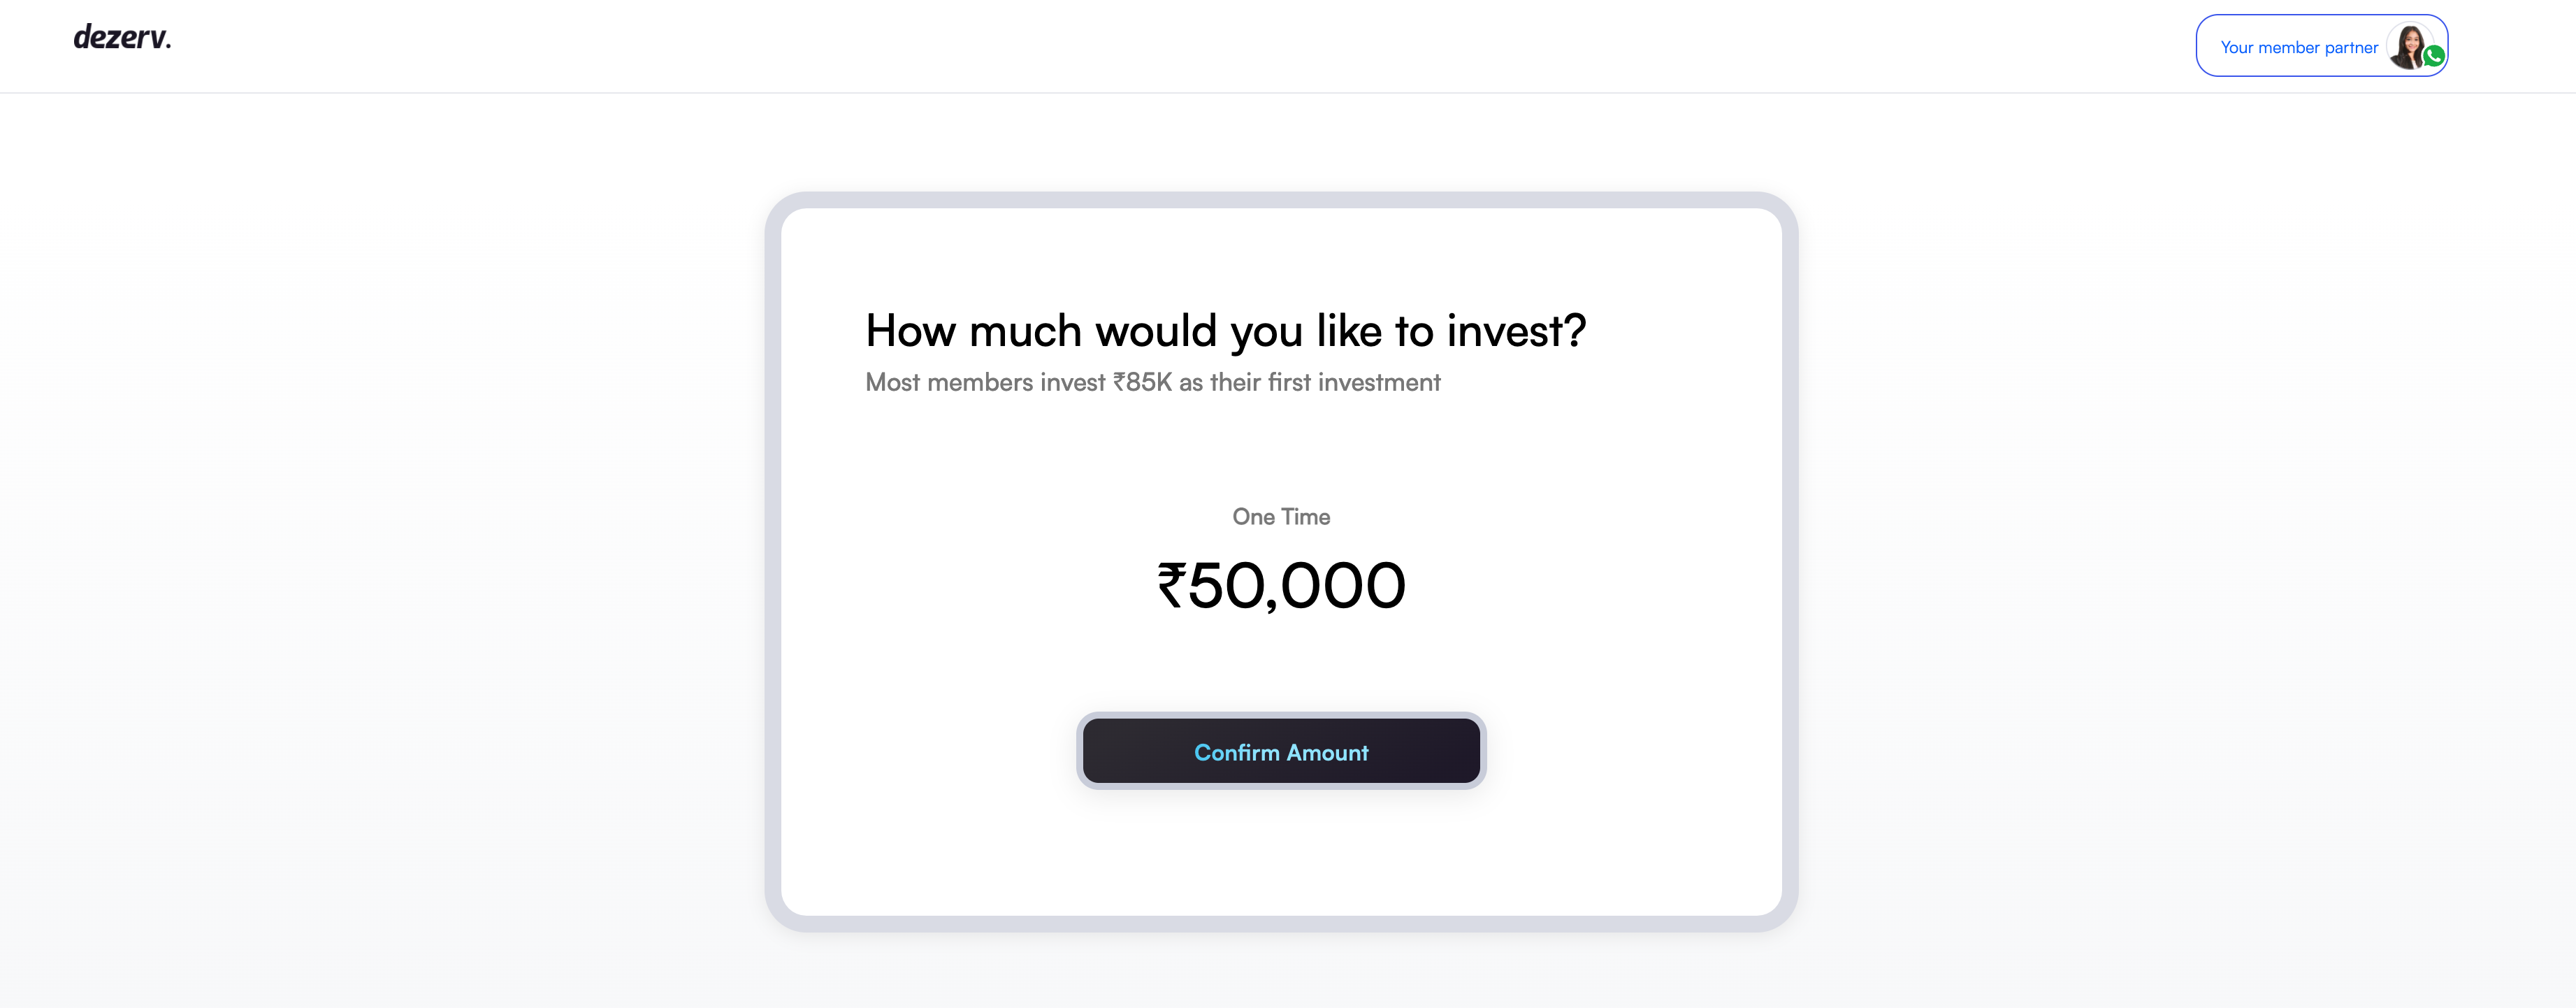Click the word 'invest?' in the heading
2576x1008 pixels.
click(x=1516, y=331)
